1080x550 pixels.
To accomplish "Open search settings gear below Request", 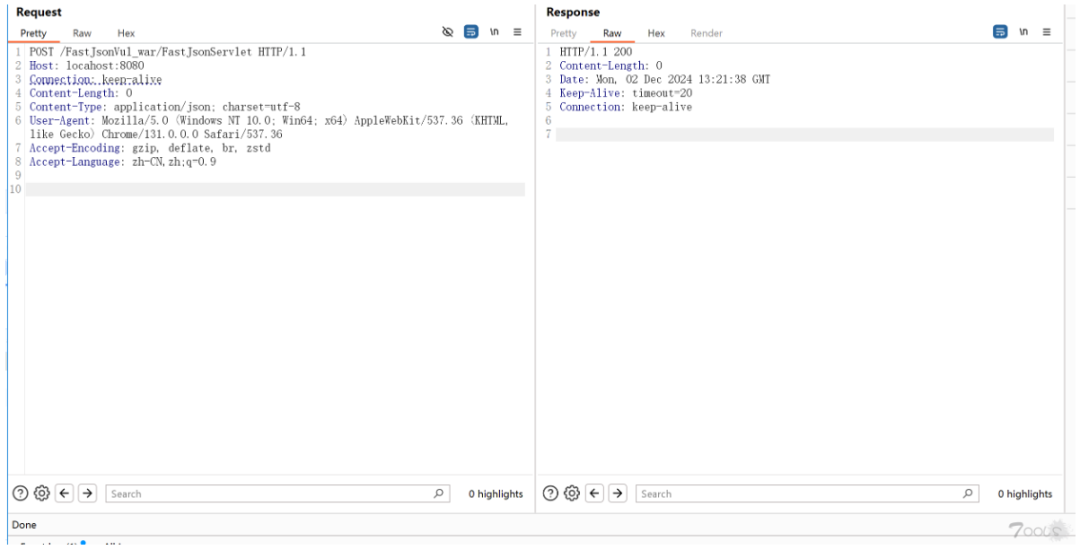I will click(x=42, y=493).
